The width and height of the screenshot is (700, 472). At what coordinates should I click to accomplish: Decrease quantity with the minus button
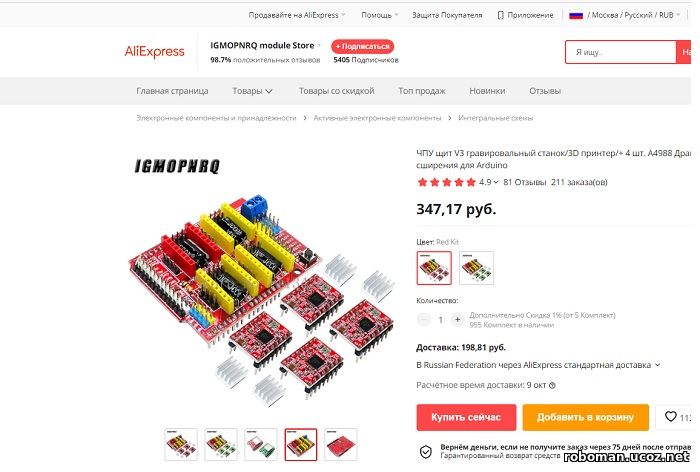coord(424,320)
